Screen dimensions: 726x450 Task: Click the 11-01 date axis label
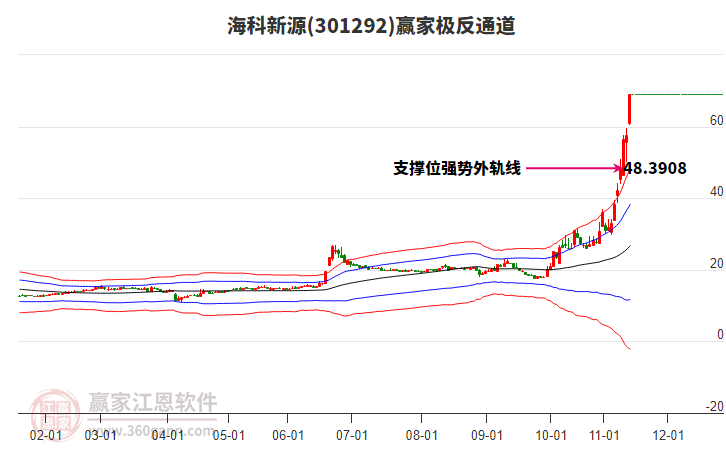[x=604, y=435]
